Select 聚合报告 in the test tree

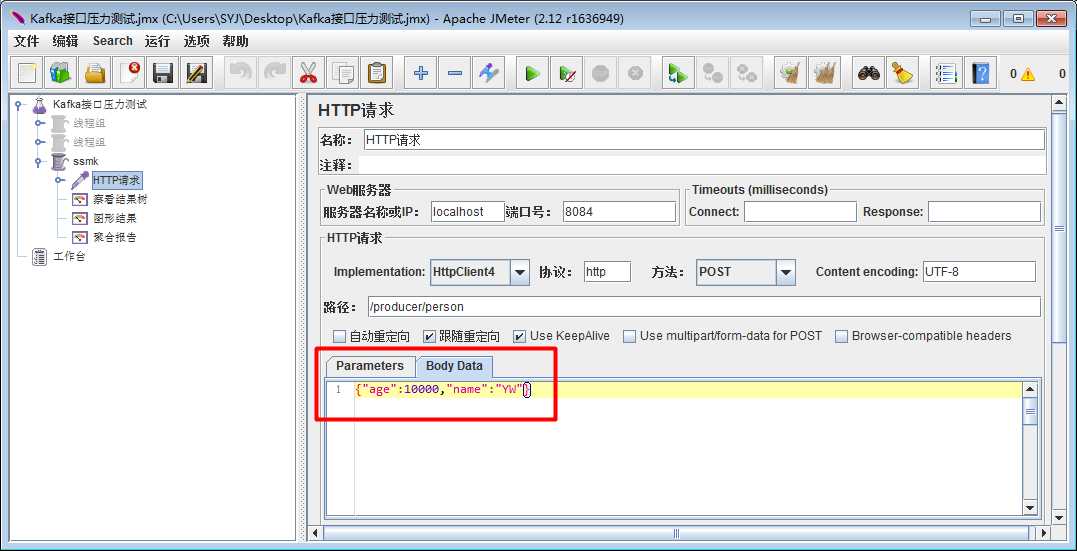114,237
